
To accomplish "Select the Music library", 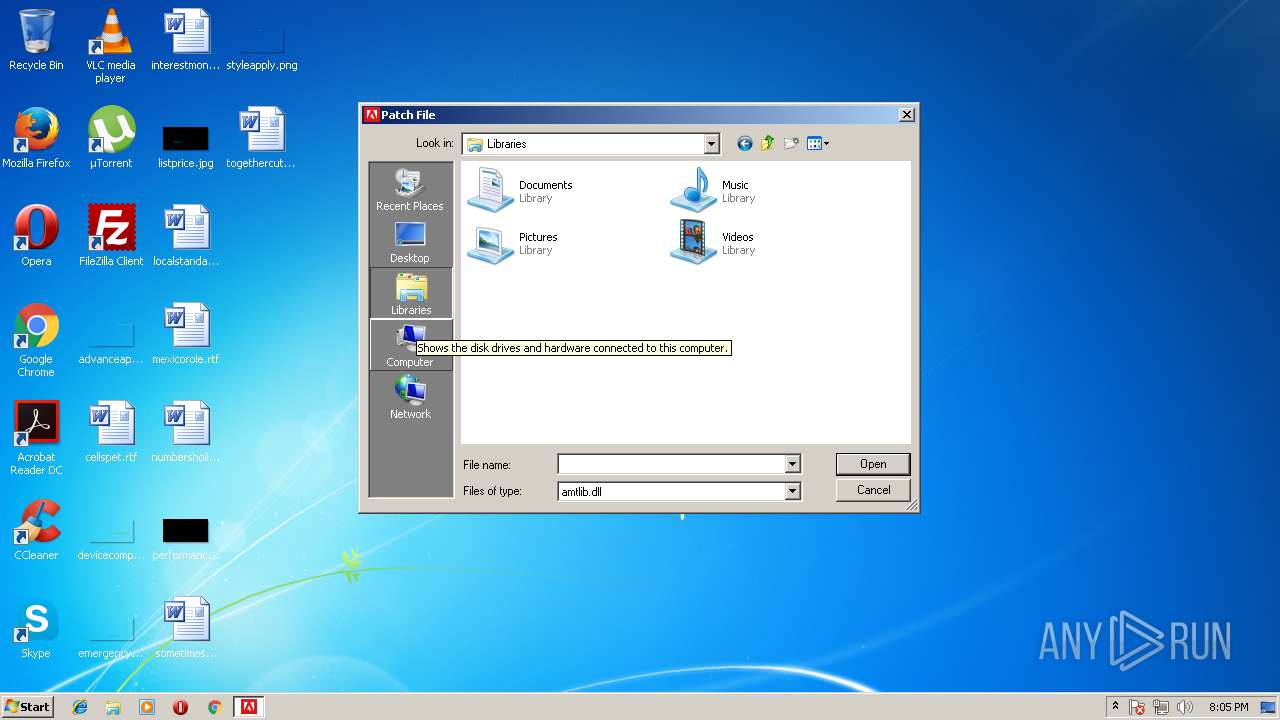I will 712,190.
